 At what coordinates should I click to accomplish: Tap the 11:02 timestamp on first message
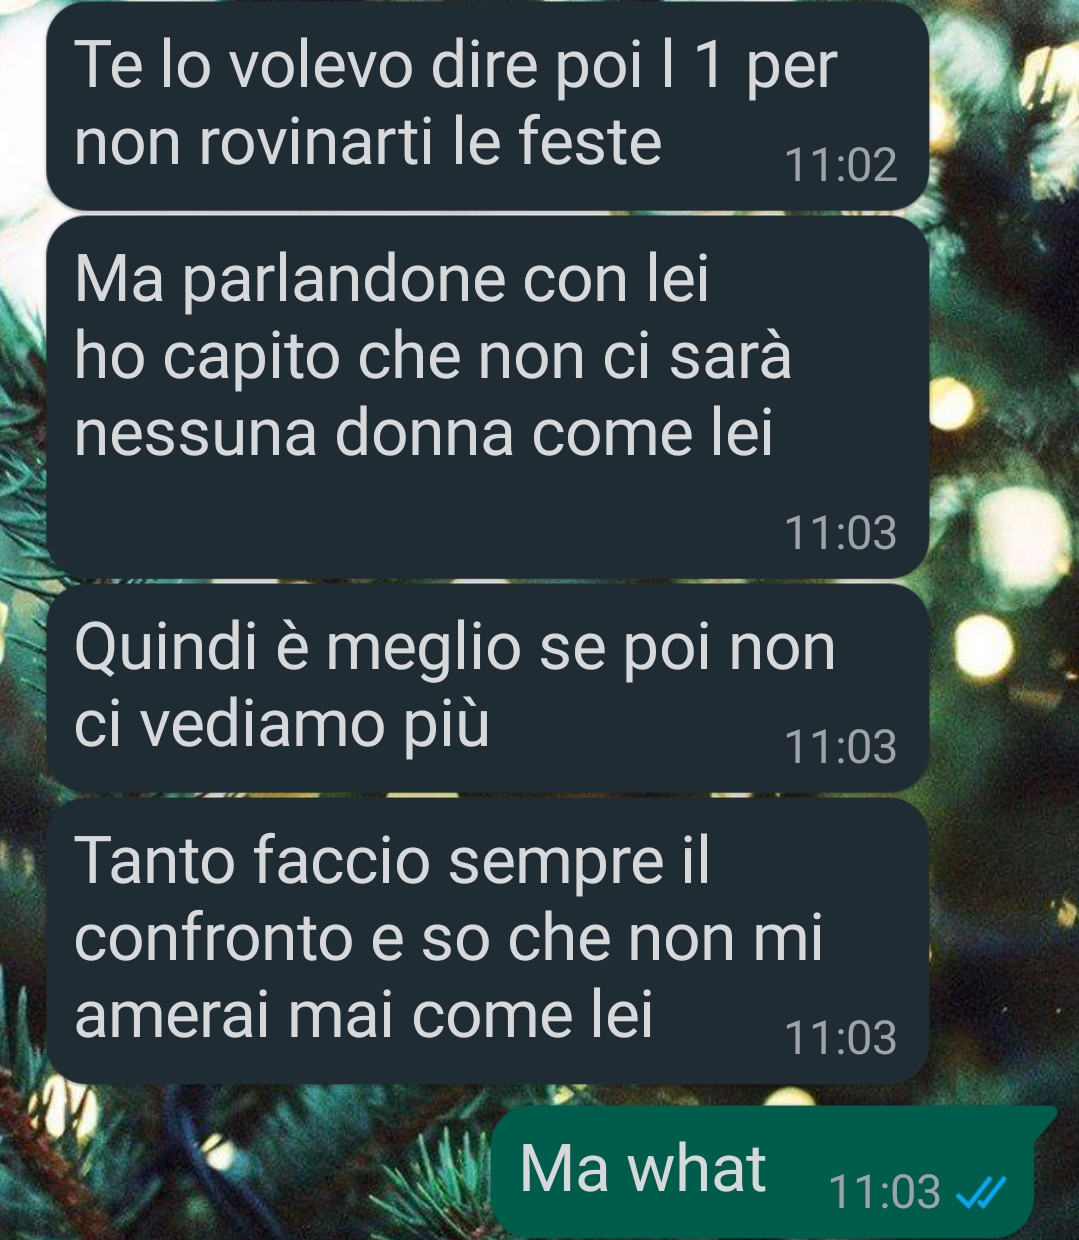(841, 165)
